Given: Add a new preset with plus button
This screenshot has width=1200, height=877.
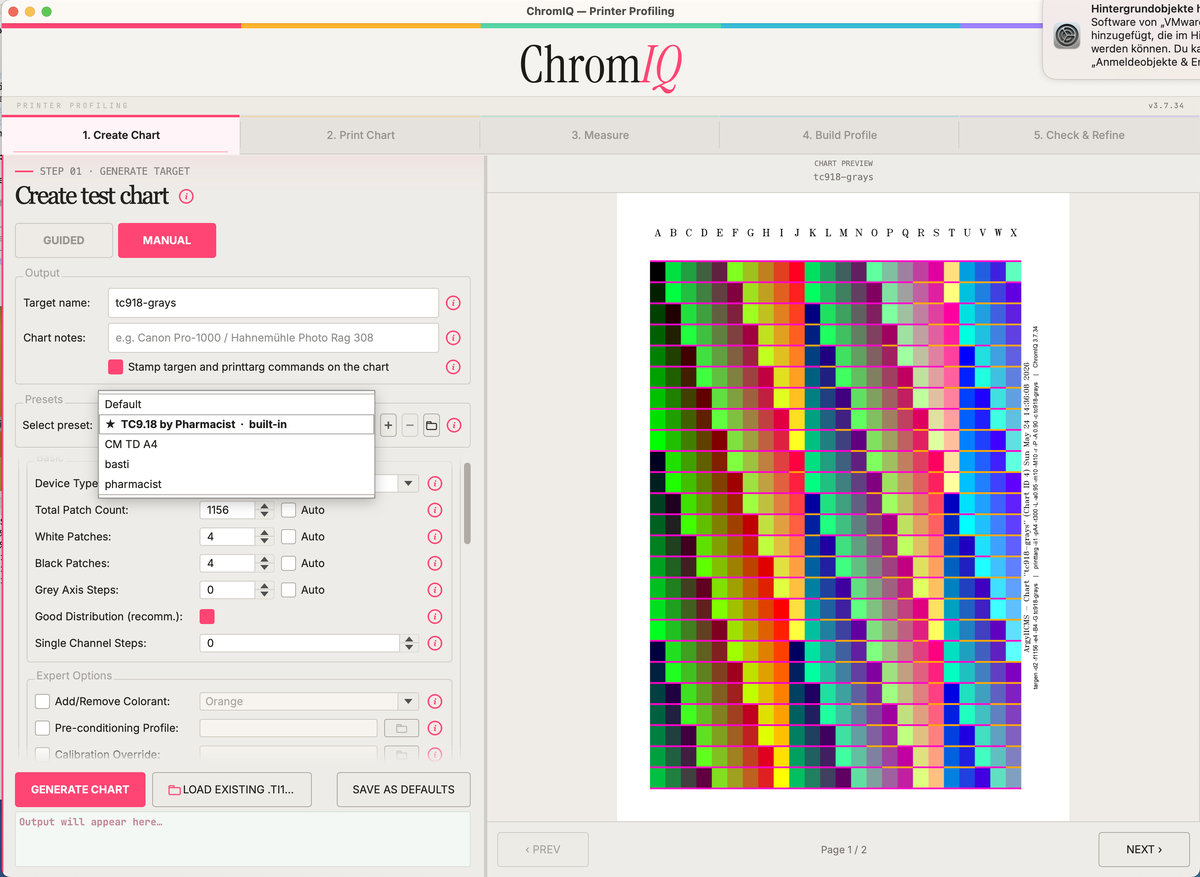Looking at the screenshot, I should pyautogui.click(x=388, y=425).
